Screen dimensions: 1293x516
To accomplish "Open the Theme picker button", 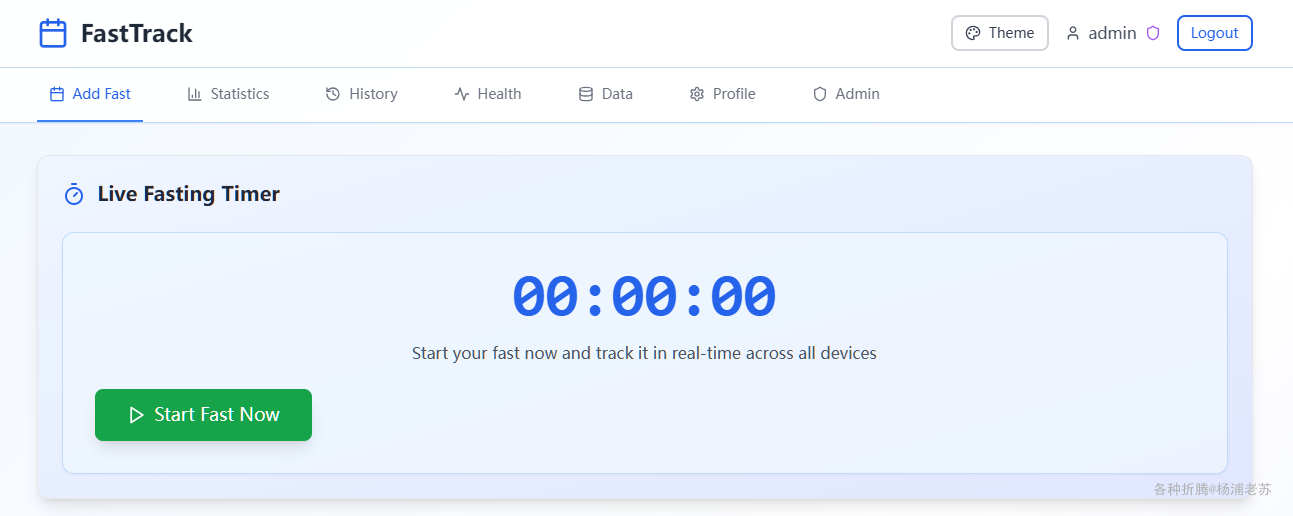I will 1000,33.
